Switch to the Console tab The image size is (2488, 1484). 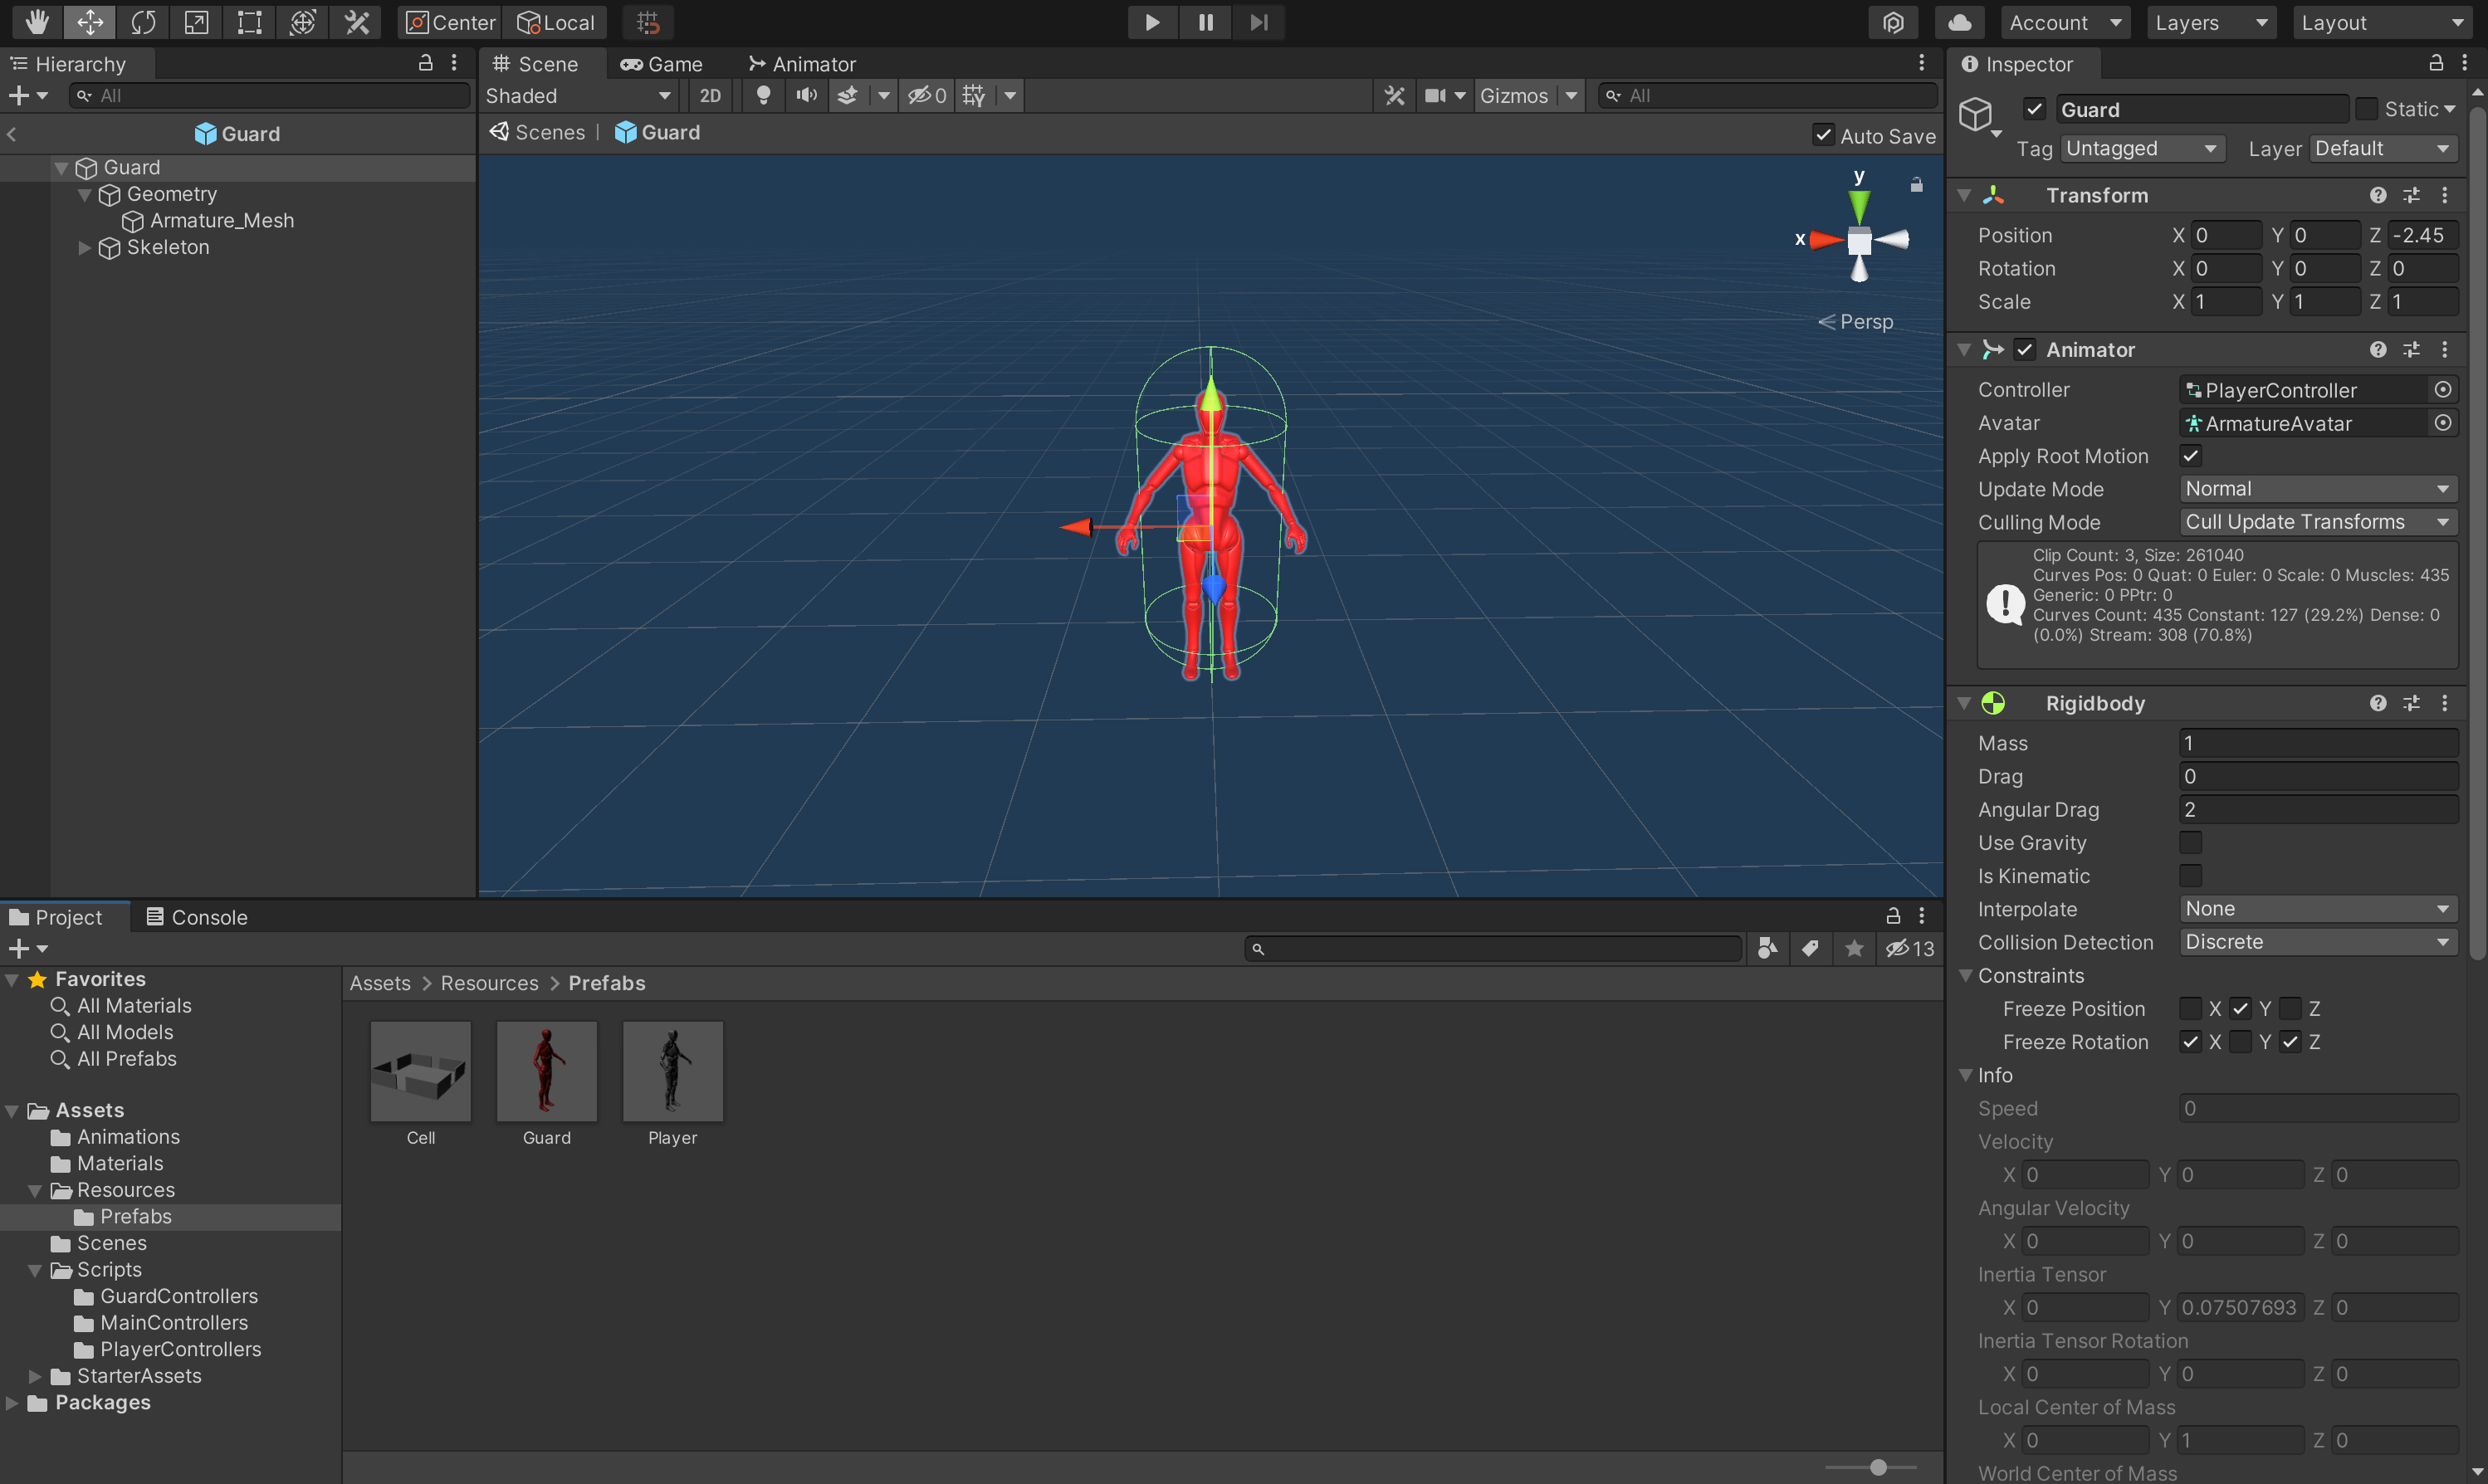(x=197, y=917)
